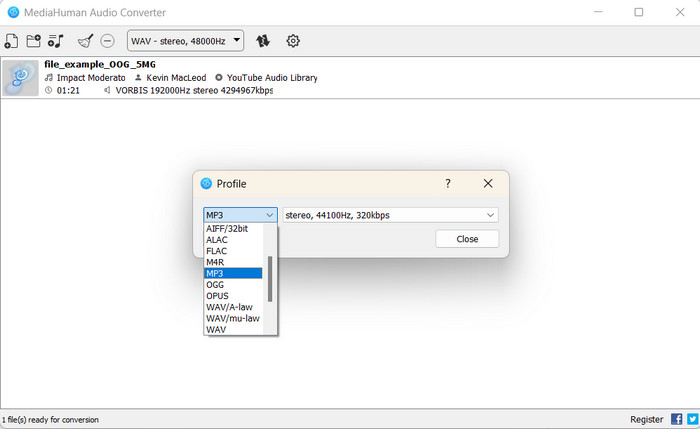This screenshot has width=700, height=429.
Task: Maximize the MediaHuman Audio Converter window
Action: tap(639, 12)
